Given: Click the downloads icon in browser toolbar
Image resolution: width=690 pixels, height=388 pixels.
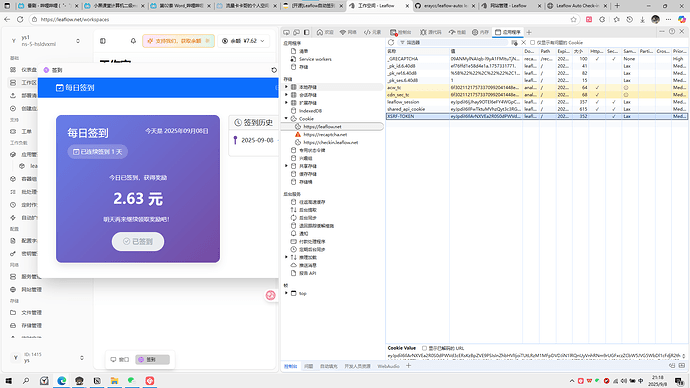Looking at the screenshot, I should 642,19.
